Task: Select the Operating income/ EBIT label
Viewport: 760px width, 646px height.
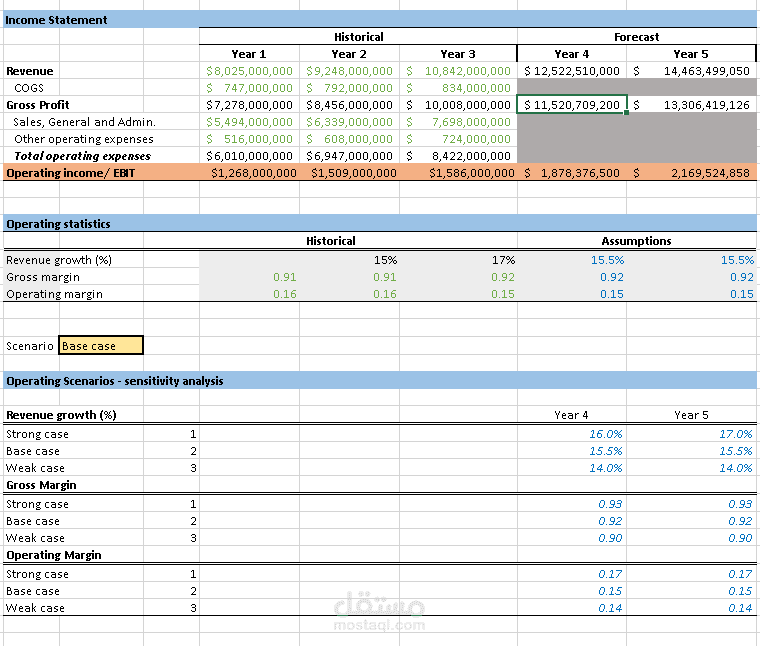Action: tap(71, 173)
